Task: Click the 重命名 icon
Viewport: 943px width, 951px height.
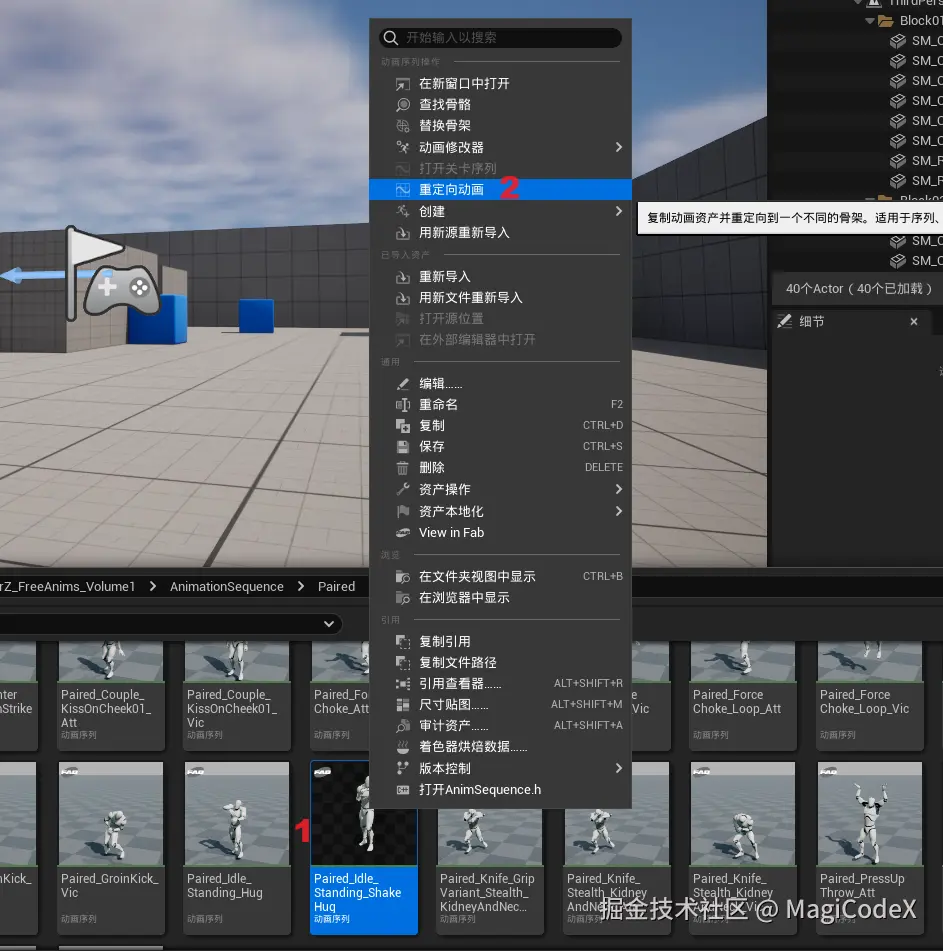Action: pyautogui.click(x=403, y=405)
